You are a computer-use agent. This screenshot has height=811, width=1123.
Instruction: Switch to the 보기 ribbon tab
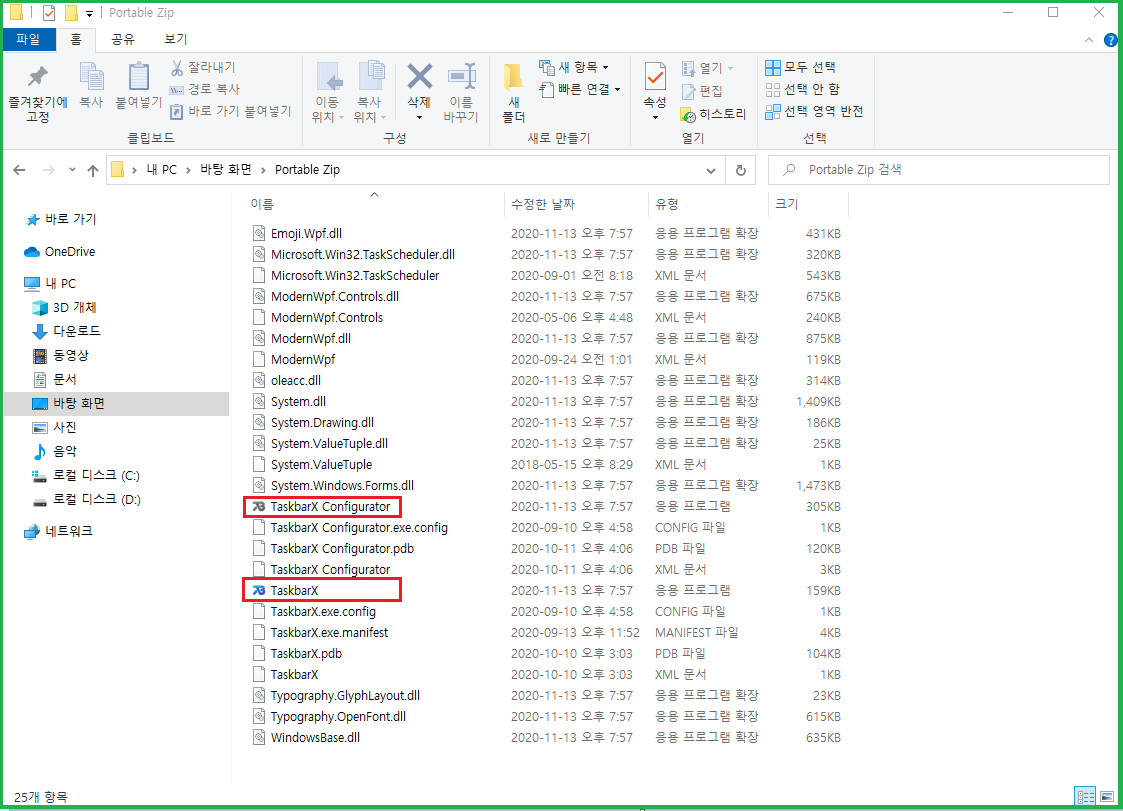pyautogui.click(x=175, y=39)
